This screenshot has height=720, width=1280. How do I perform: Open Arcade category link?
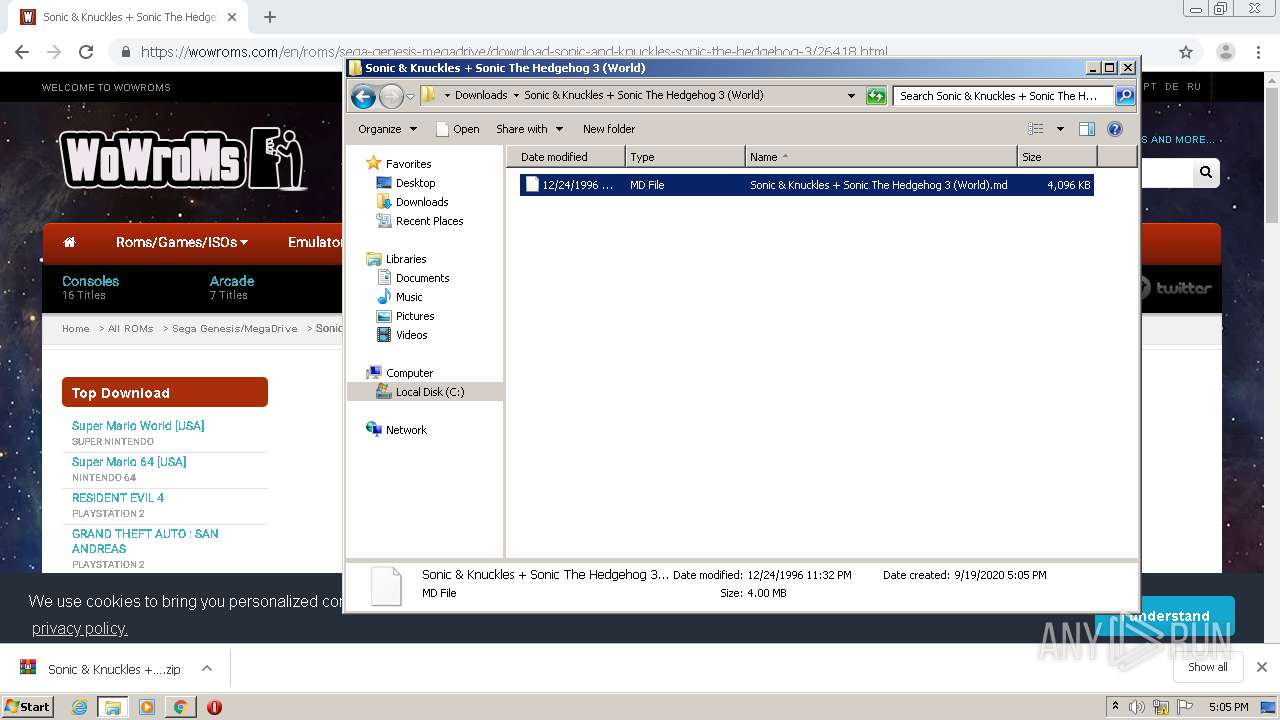point(232,282)
